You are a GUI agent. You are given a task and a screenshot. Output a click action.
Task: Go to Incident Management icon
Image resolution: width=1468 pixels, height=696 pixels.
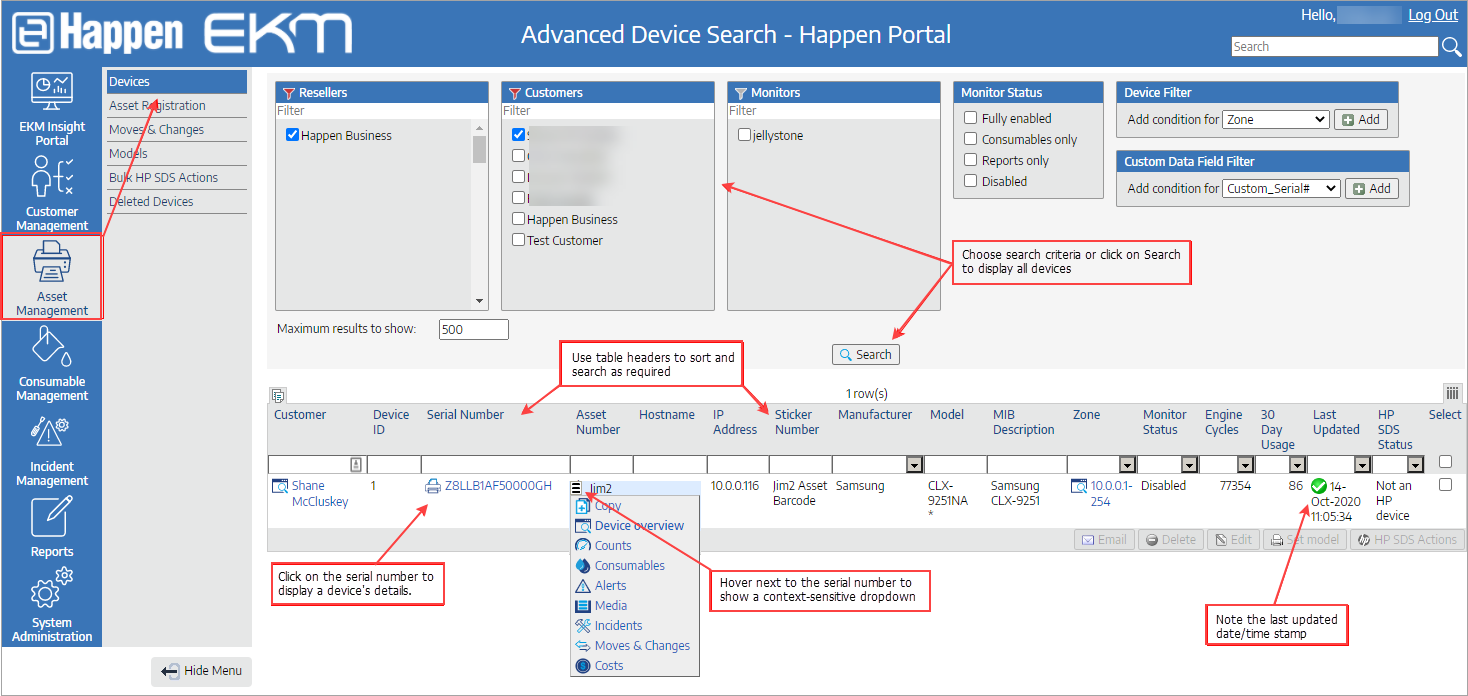pyautogui.click(x=52, y=435)
